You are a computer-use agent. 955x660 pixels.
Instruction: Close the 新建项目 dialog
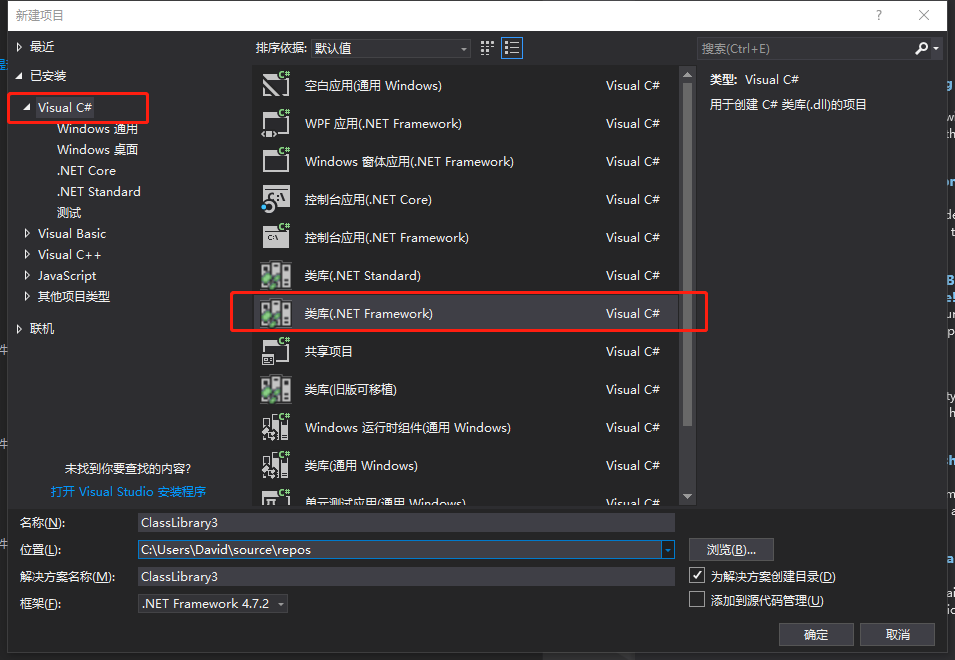pyautogui.click(x=924, y=15)
